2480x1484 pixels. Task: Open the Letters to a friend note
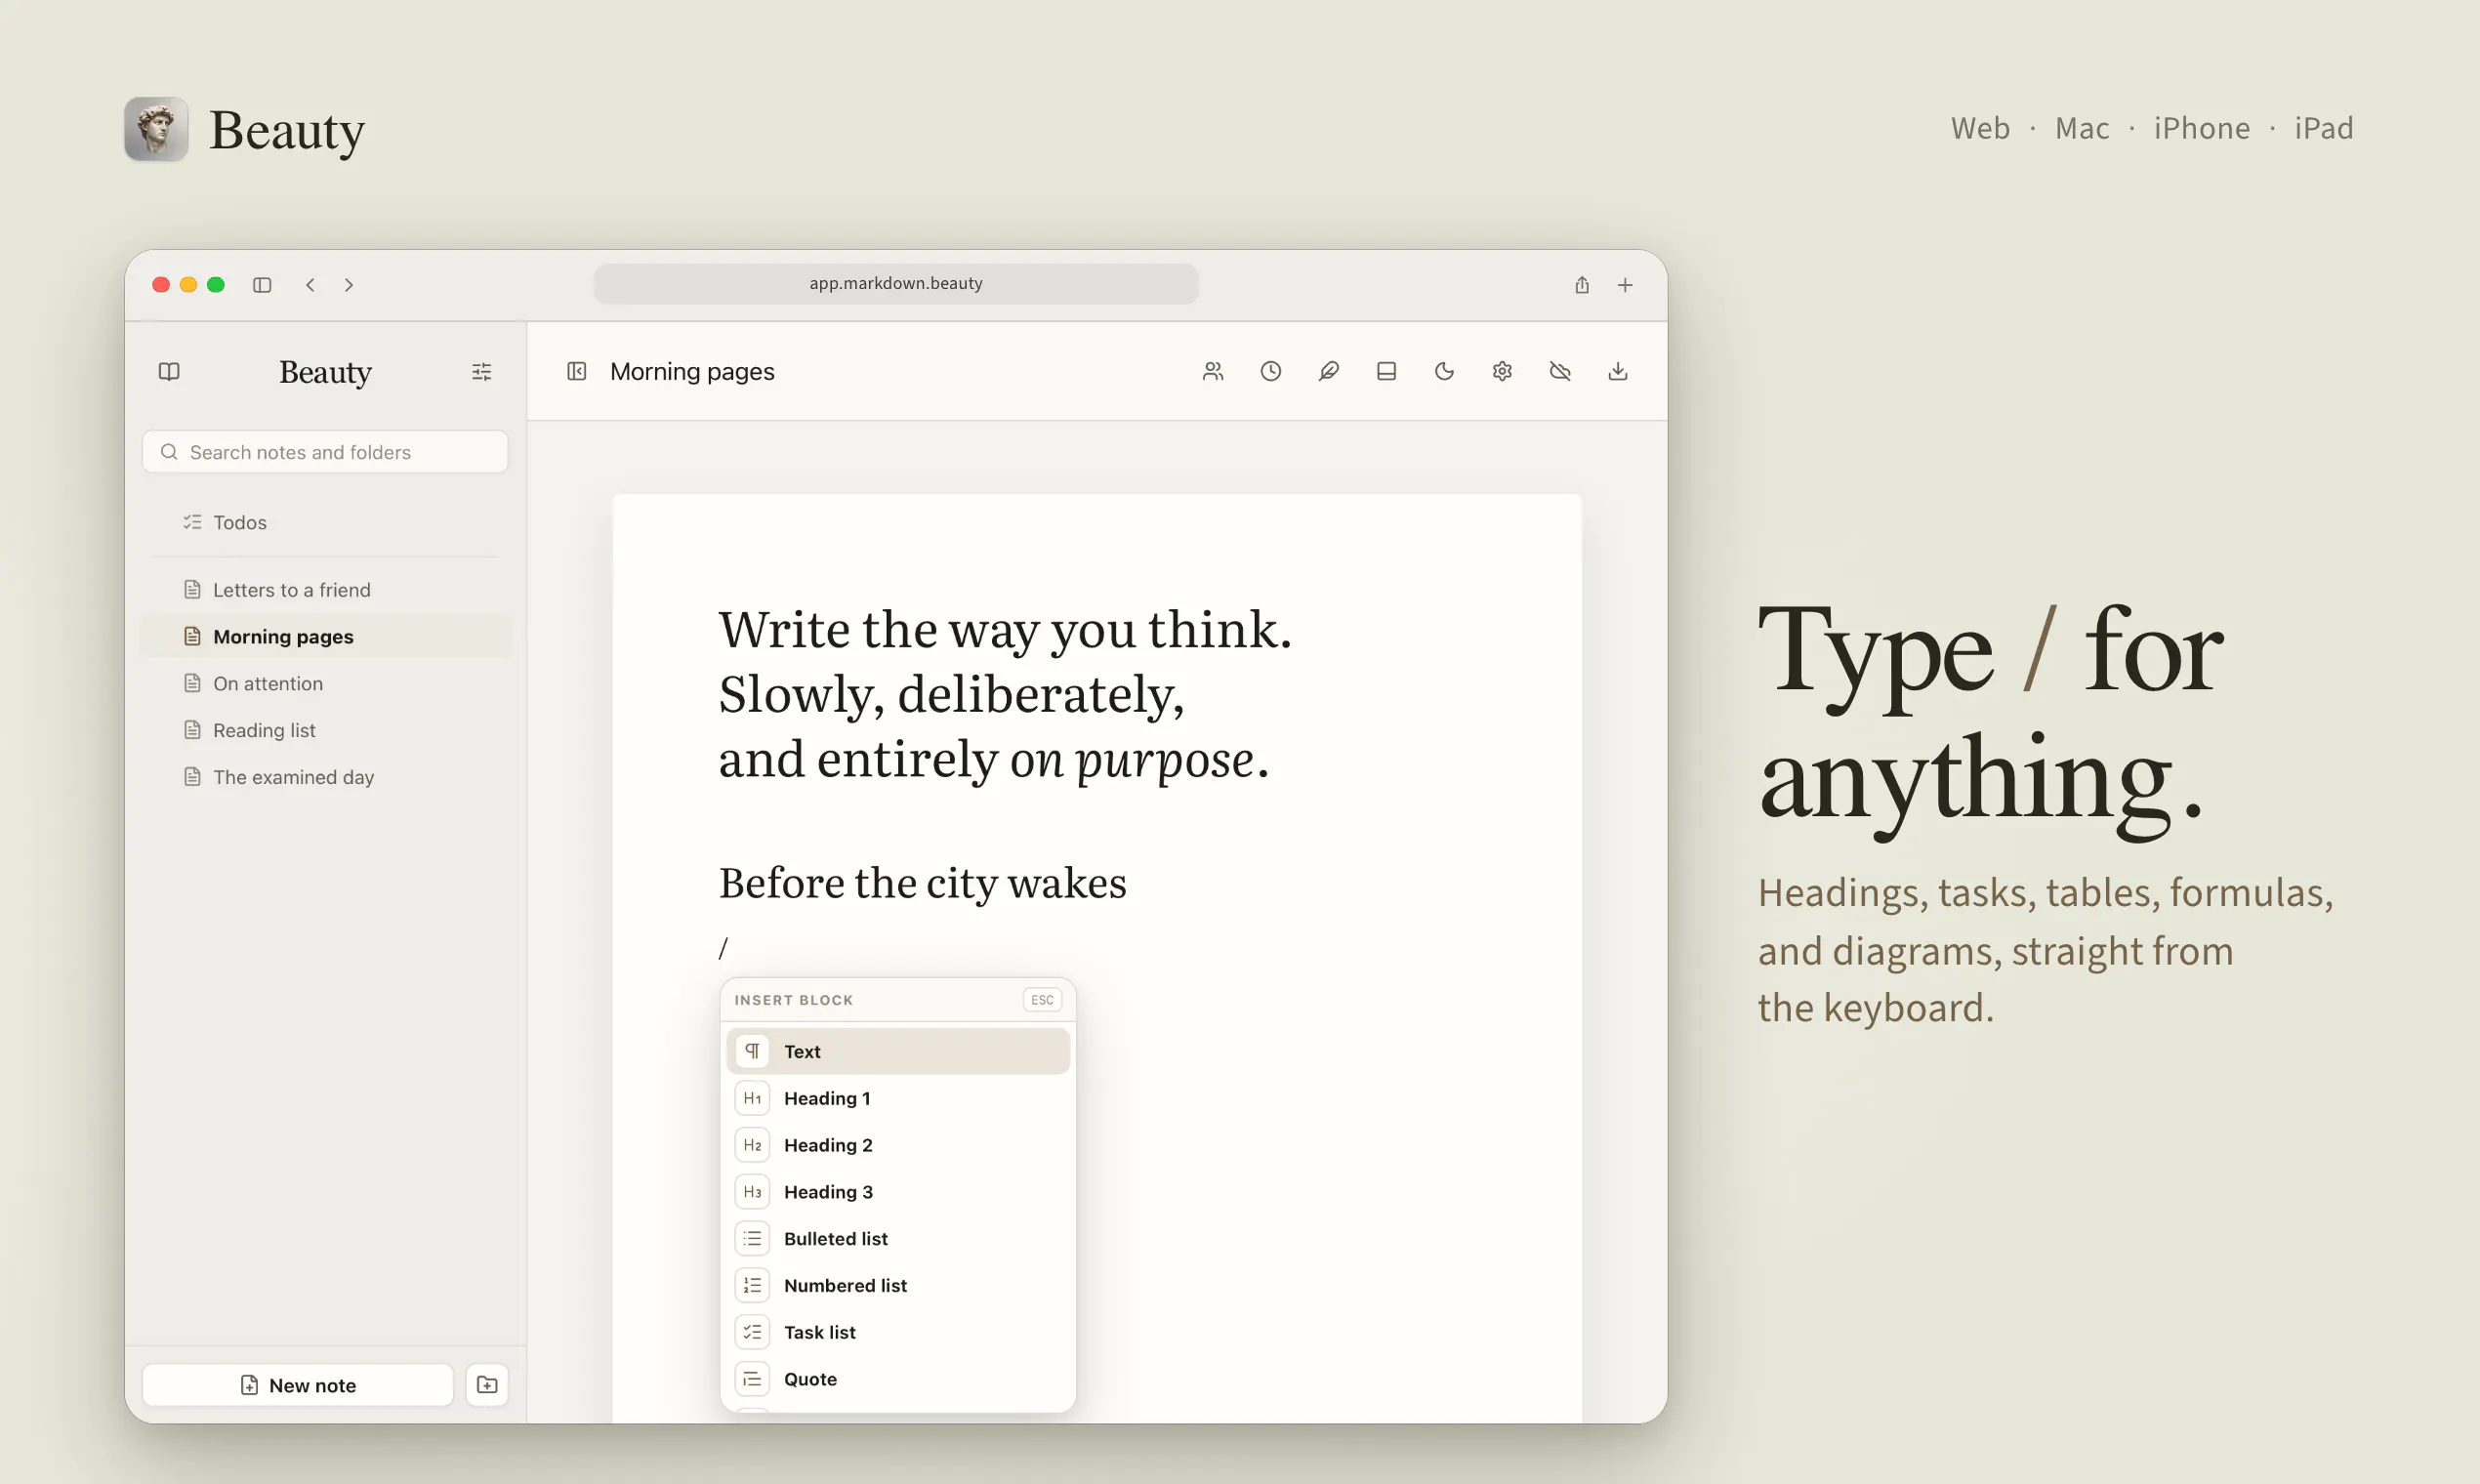click(x=325, y=590)
